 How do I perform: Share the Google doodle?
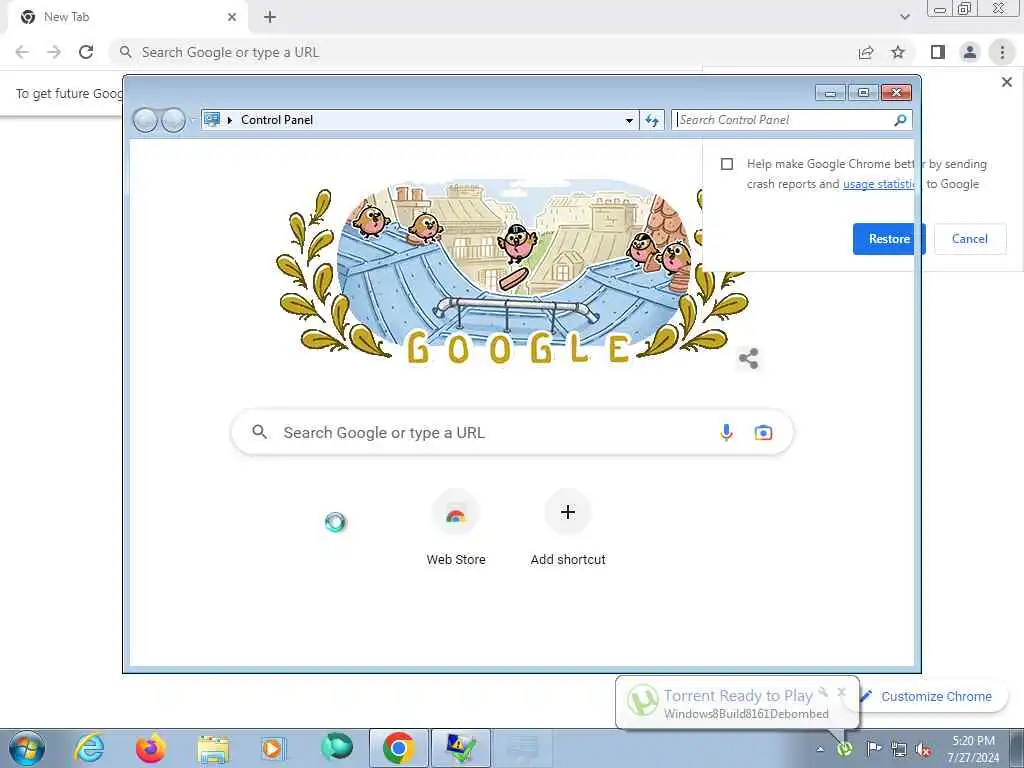[x=748, y=359]
